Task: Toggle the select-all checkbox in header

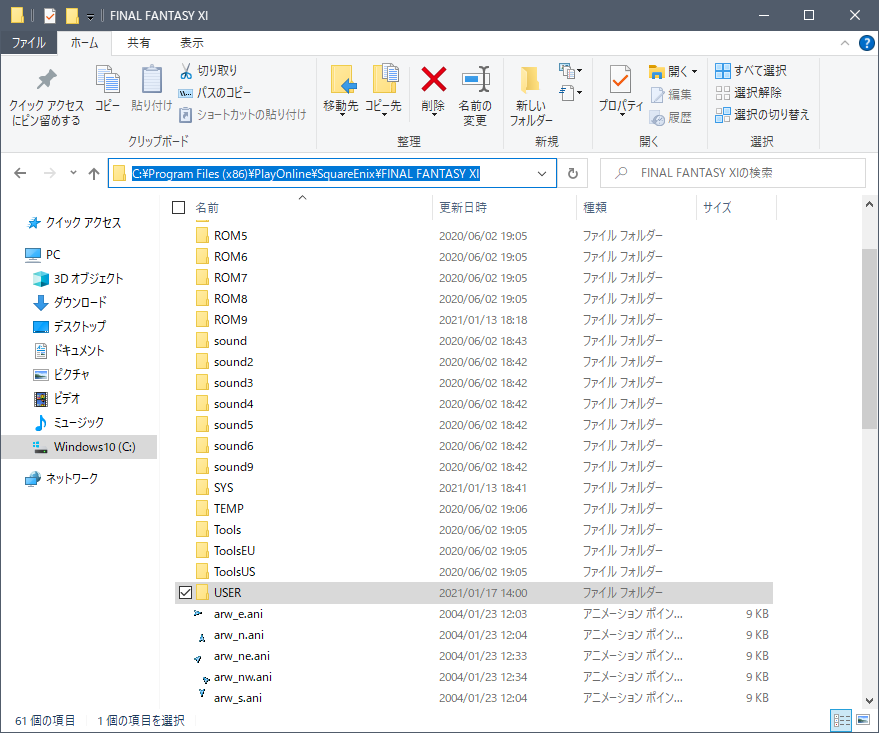Action: [x=178, y=208]
